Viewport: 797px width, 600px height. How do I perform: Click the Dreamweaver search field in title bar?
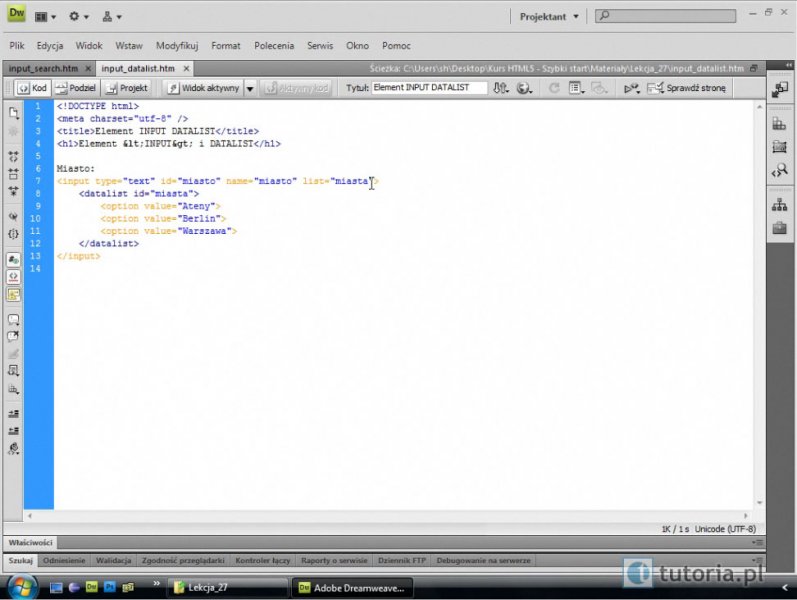pos(680,16)
